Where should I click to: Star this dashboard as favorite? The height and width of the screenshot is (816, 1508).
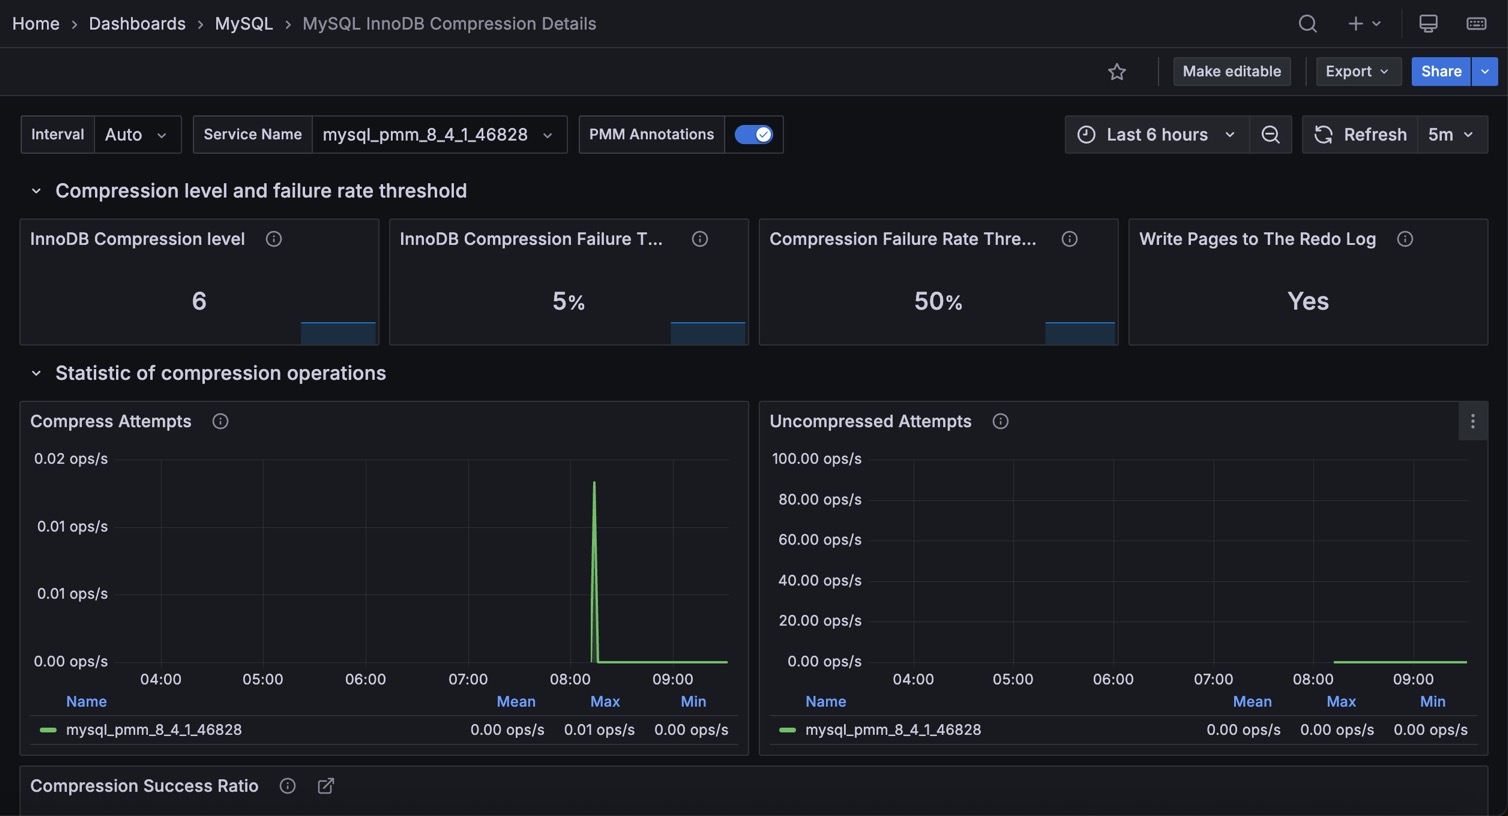(x=1117, y=71)
